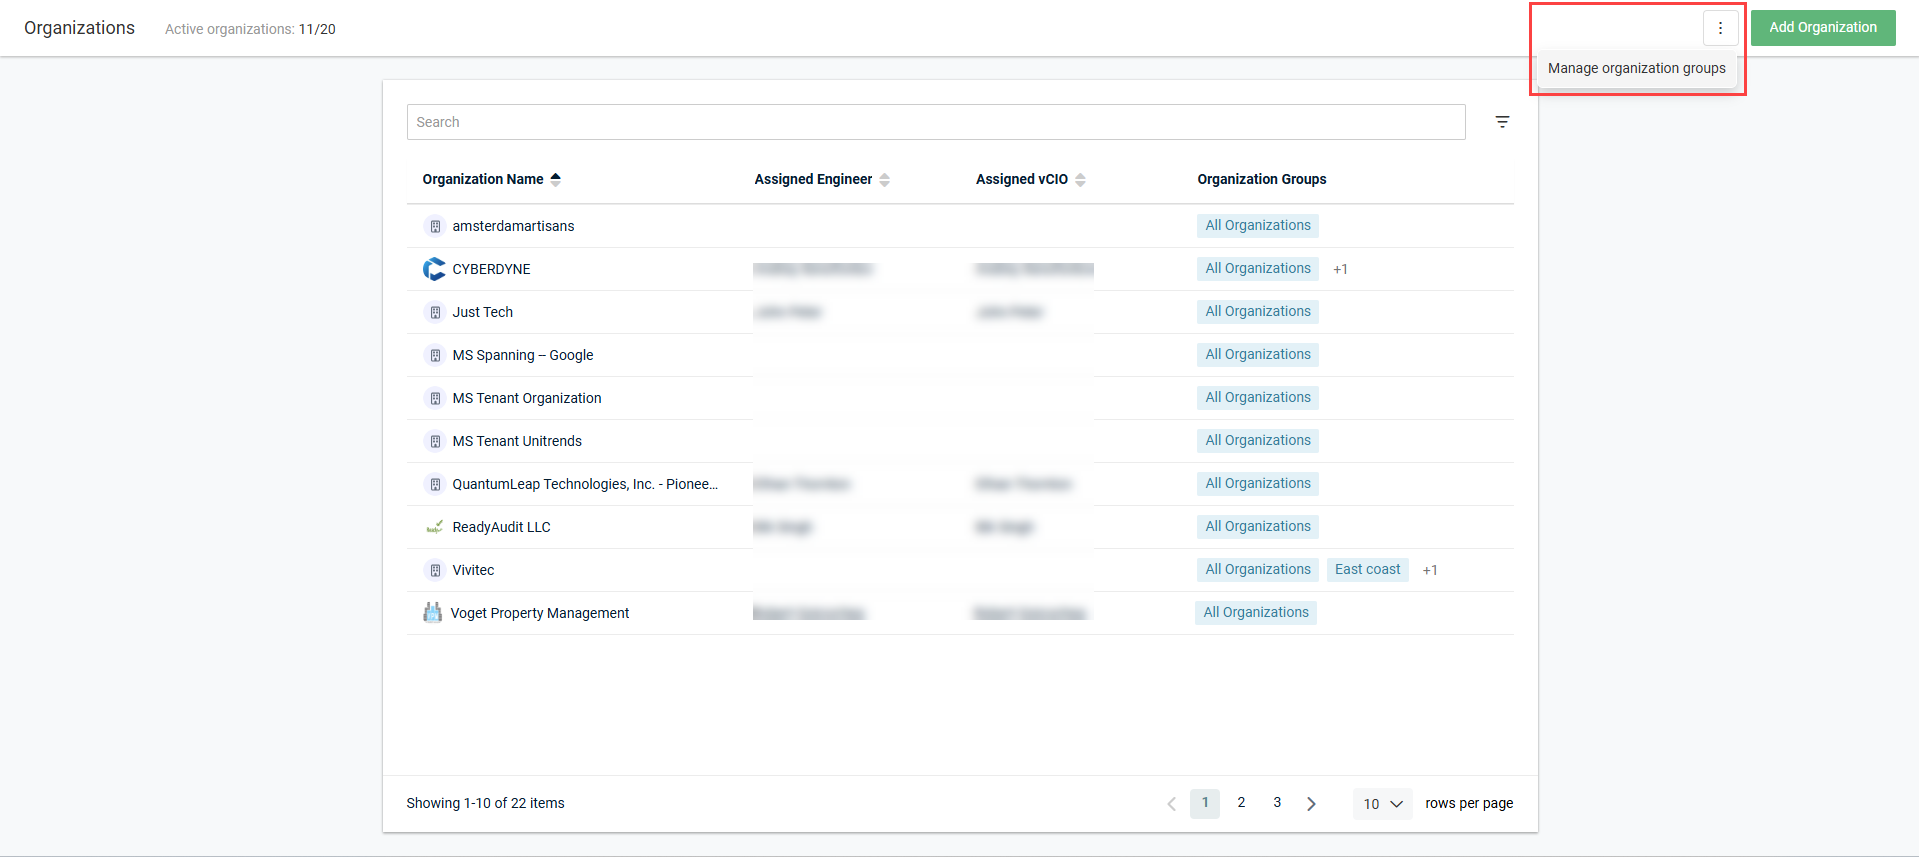Expand the +1 groups for Vivitec
Screen dimensions: 1919x857
click(1430, 570)
